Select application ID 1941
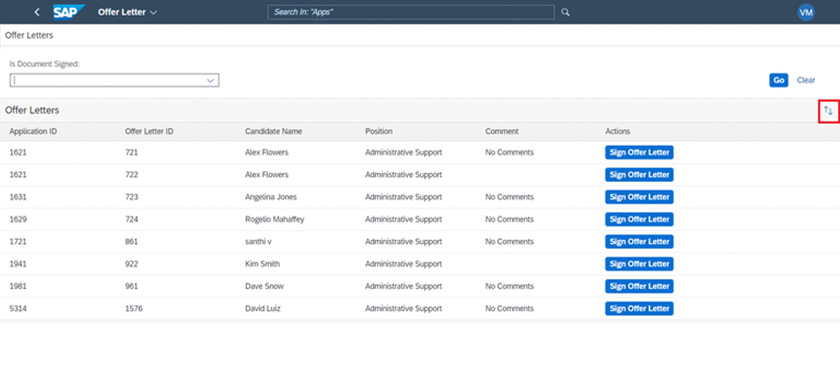840x390 pixels. [18, 264]
